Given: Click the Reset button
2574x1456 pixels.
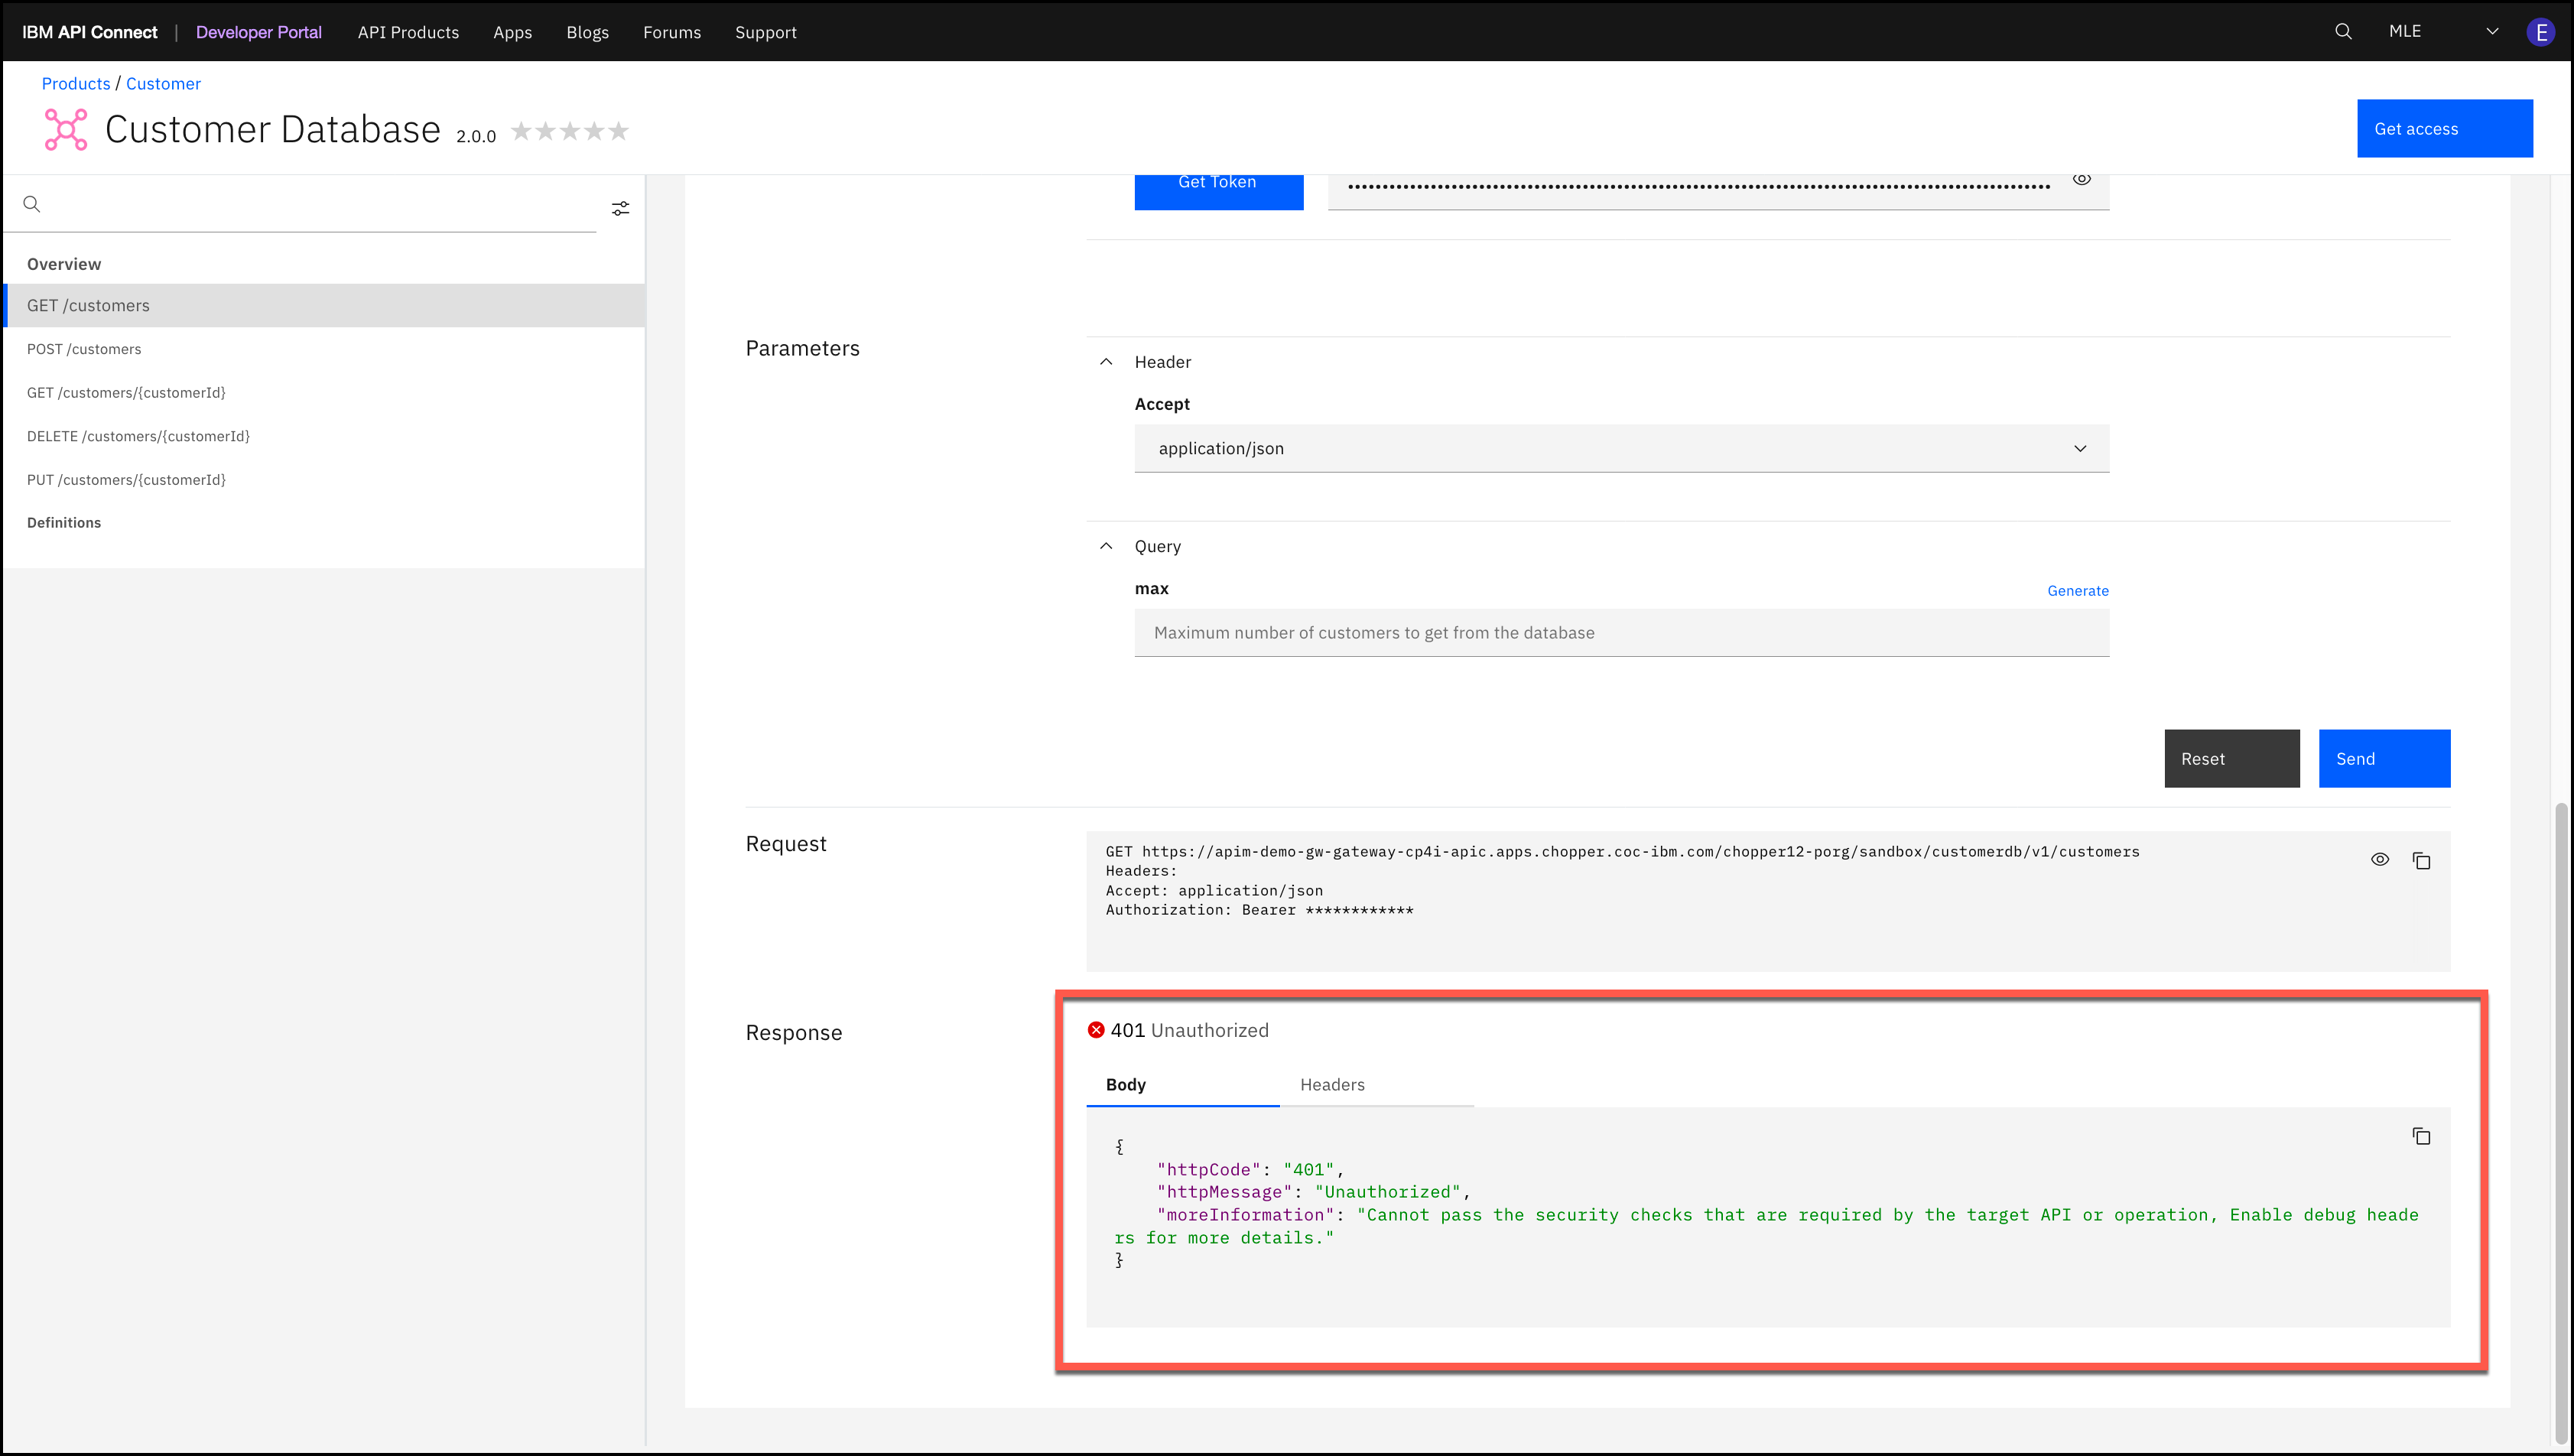Looking at the screenshot, I should 2232,758.
